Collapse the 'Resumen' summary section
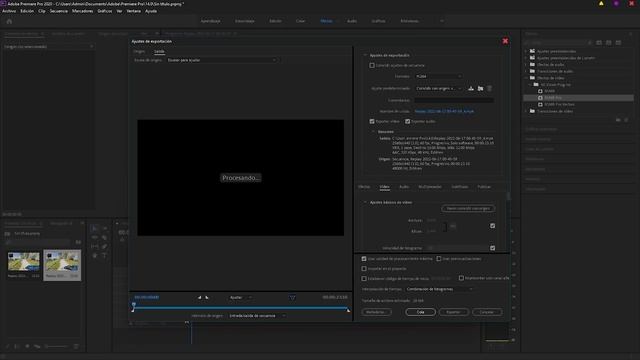Image resolution: width=640 pixels, height=360 pixels. (x=373, y=132)
